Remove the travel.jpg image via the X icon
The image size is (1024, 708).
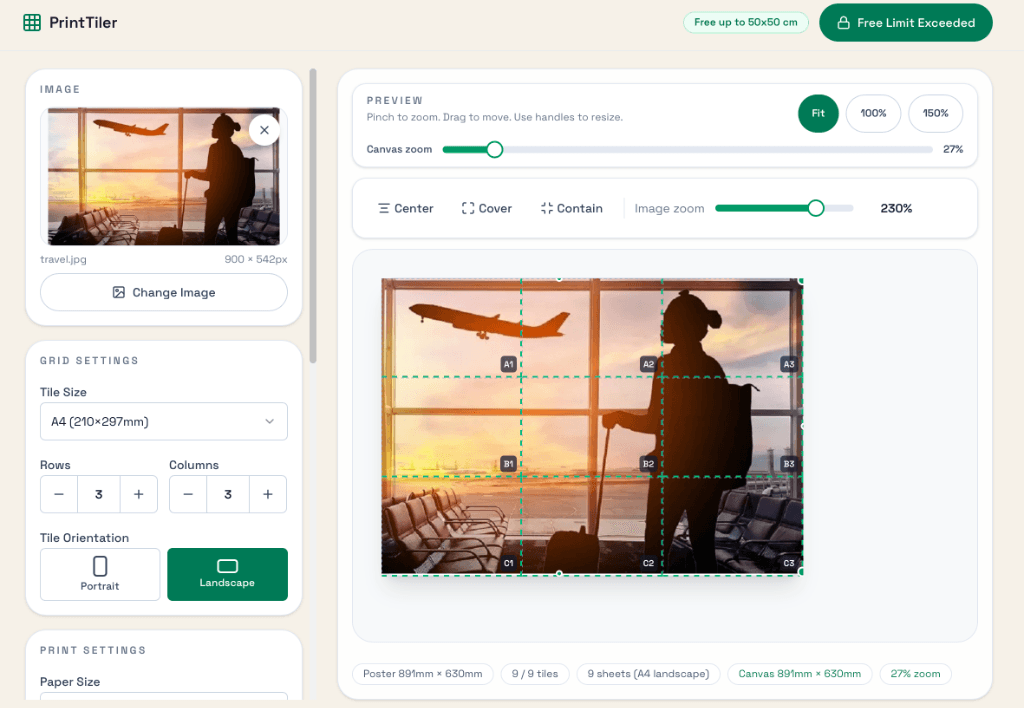pos(264,130)
